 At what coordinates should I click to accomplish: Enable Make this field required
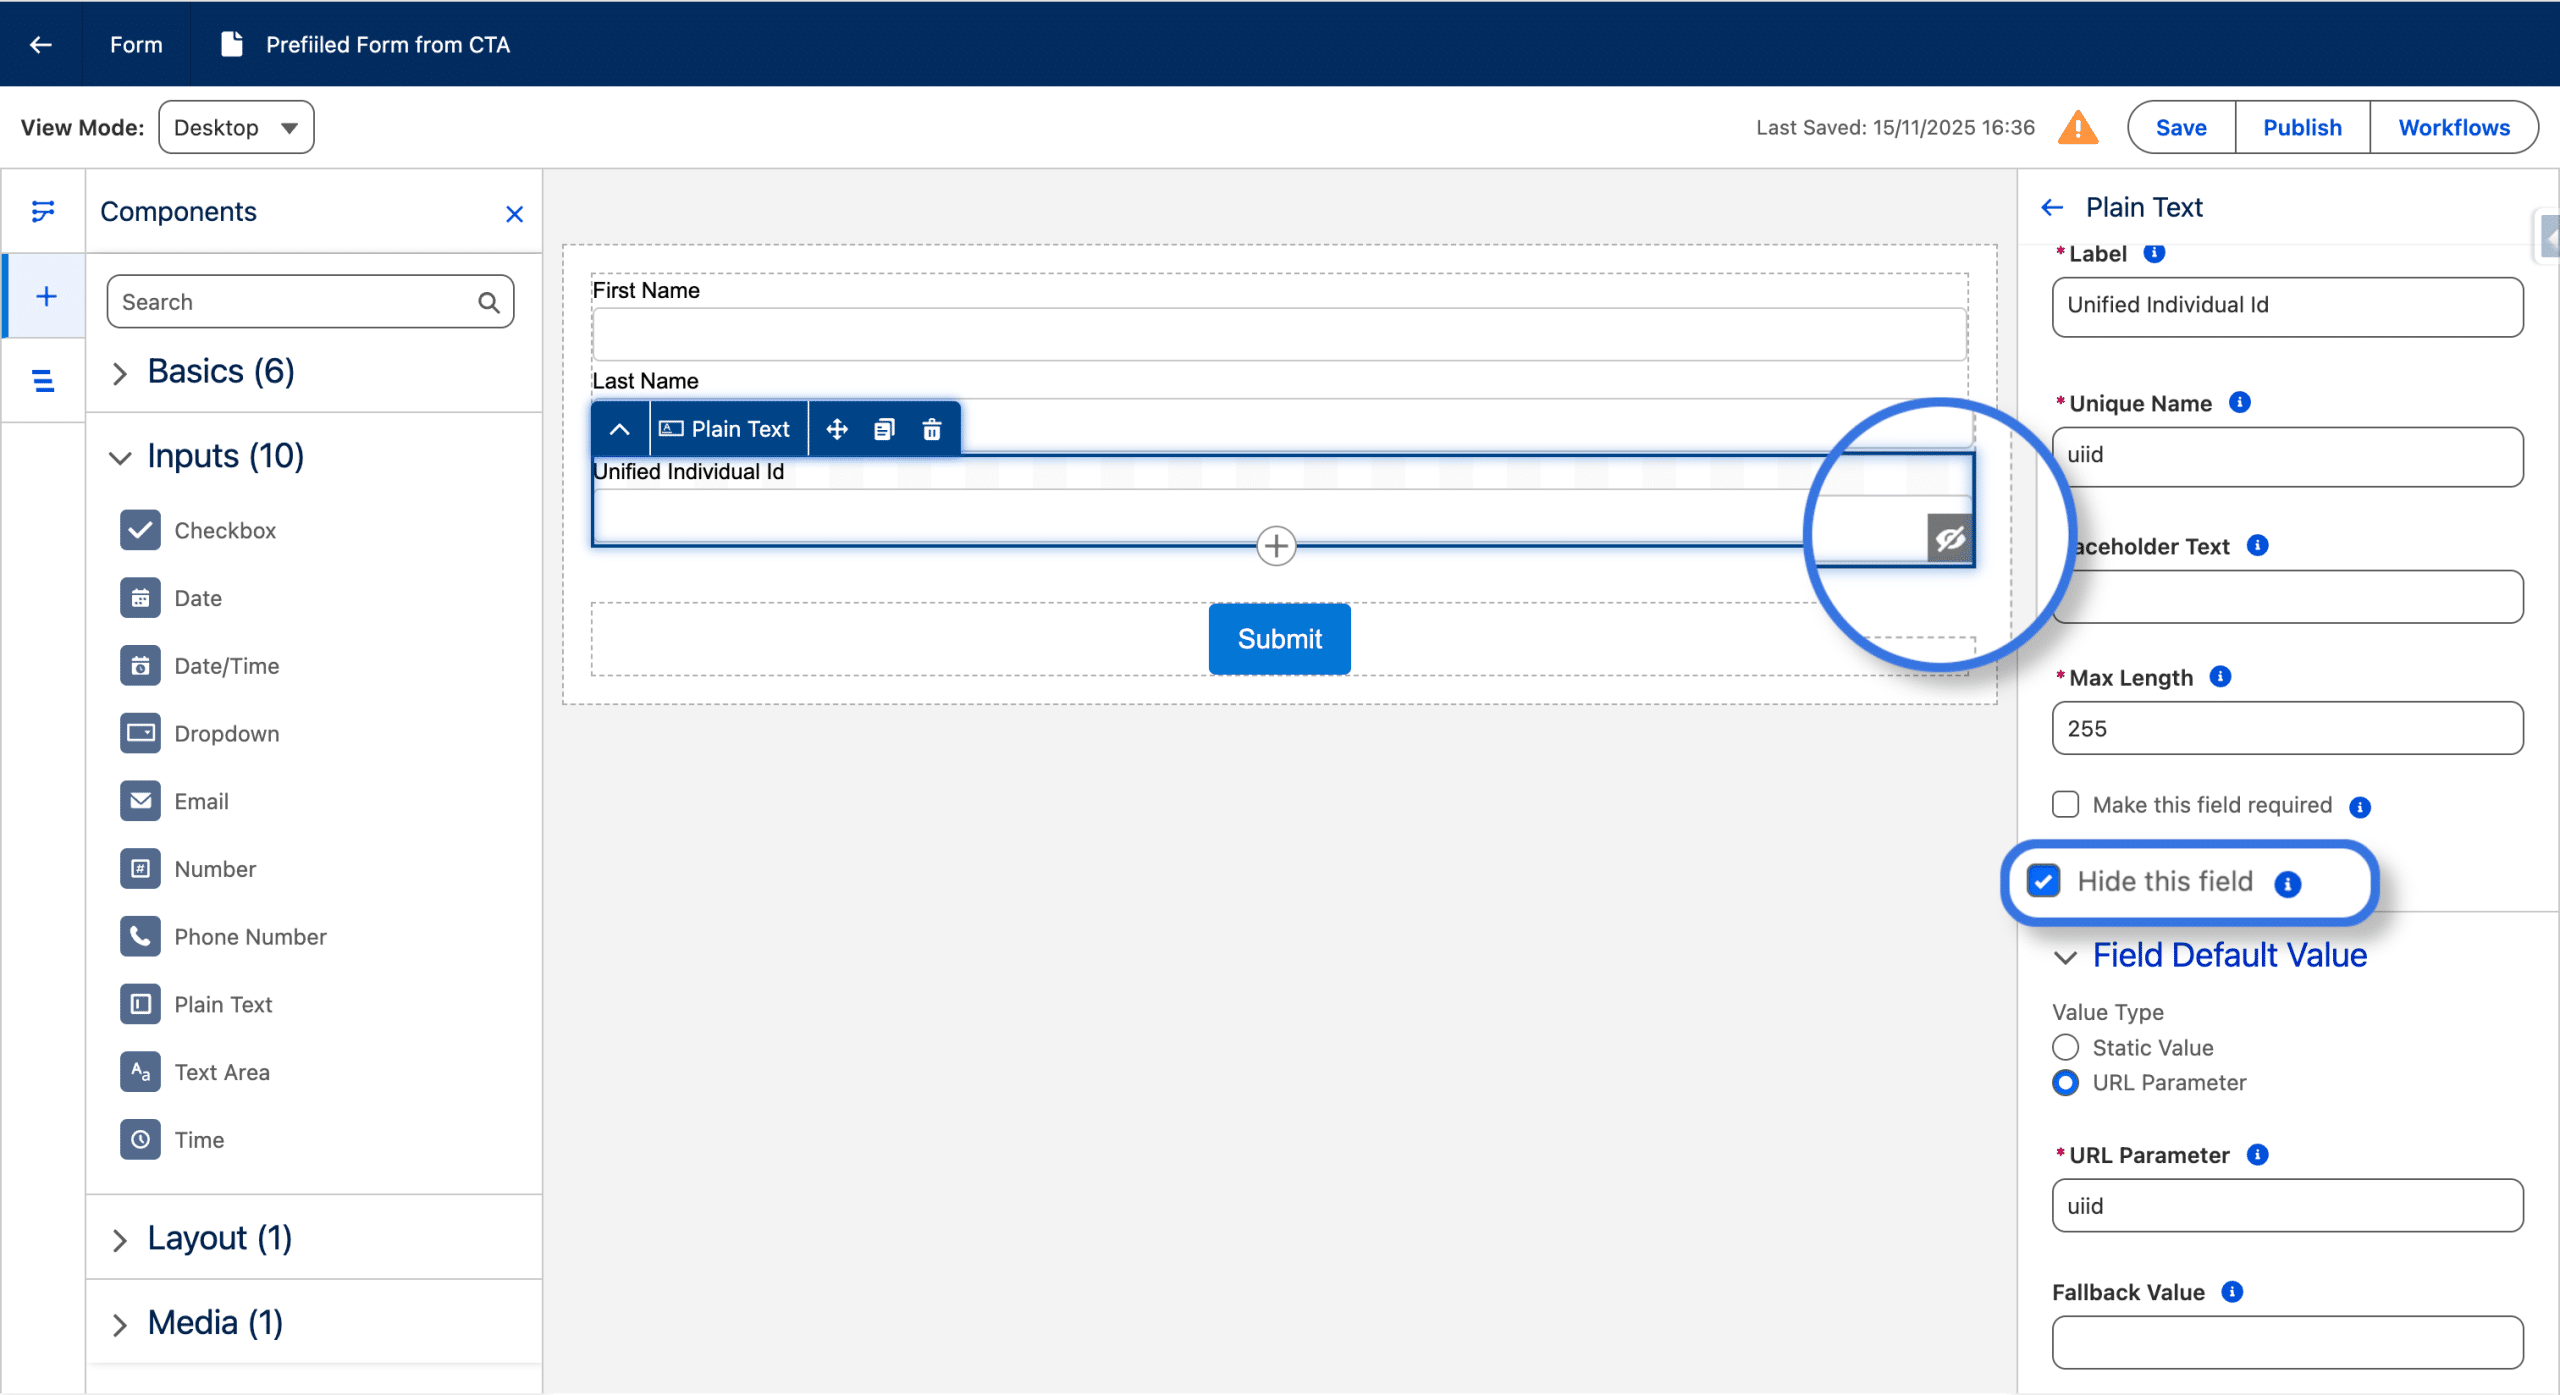pyautogui.click(x=2065, y=805)
